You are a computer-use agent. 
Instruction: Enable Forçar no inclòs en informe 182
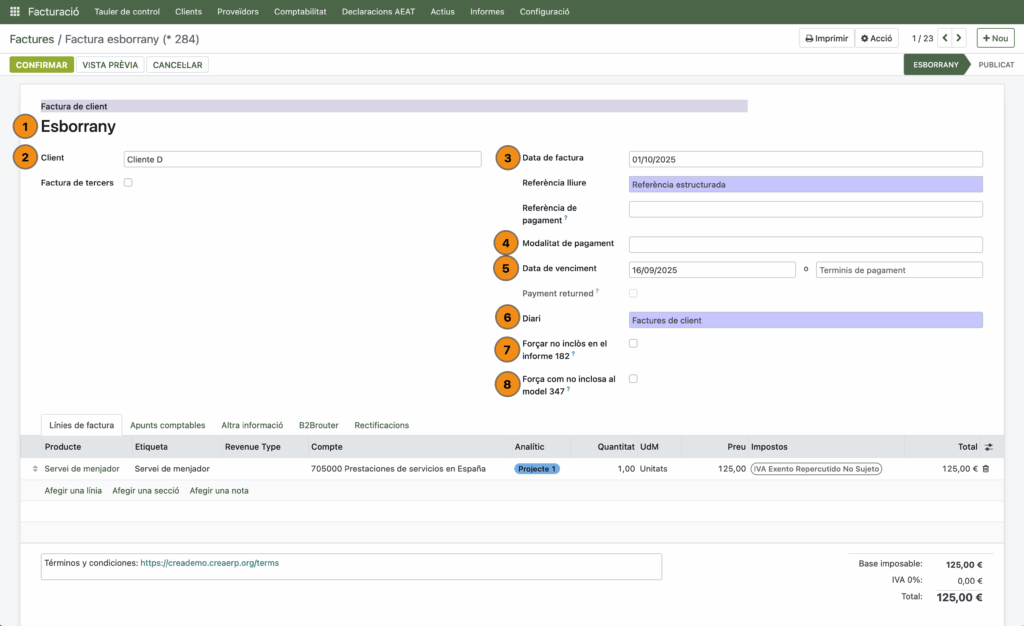click(x=633, y=343)
